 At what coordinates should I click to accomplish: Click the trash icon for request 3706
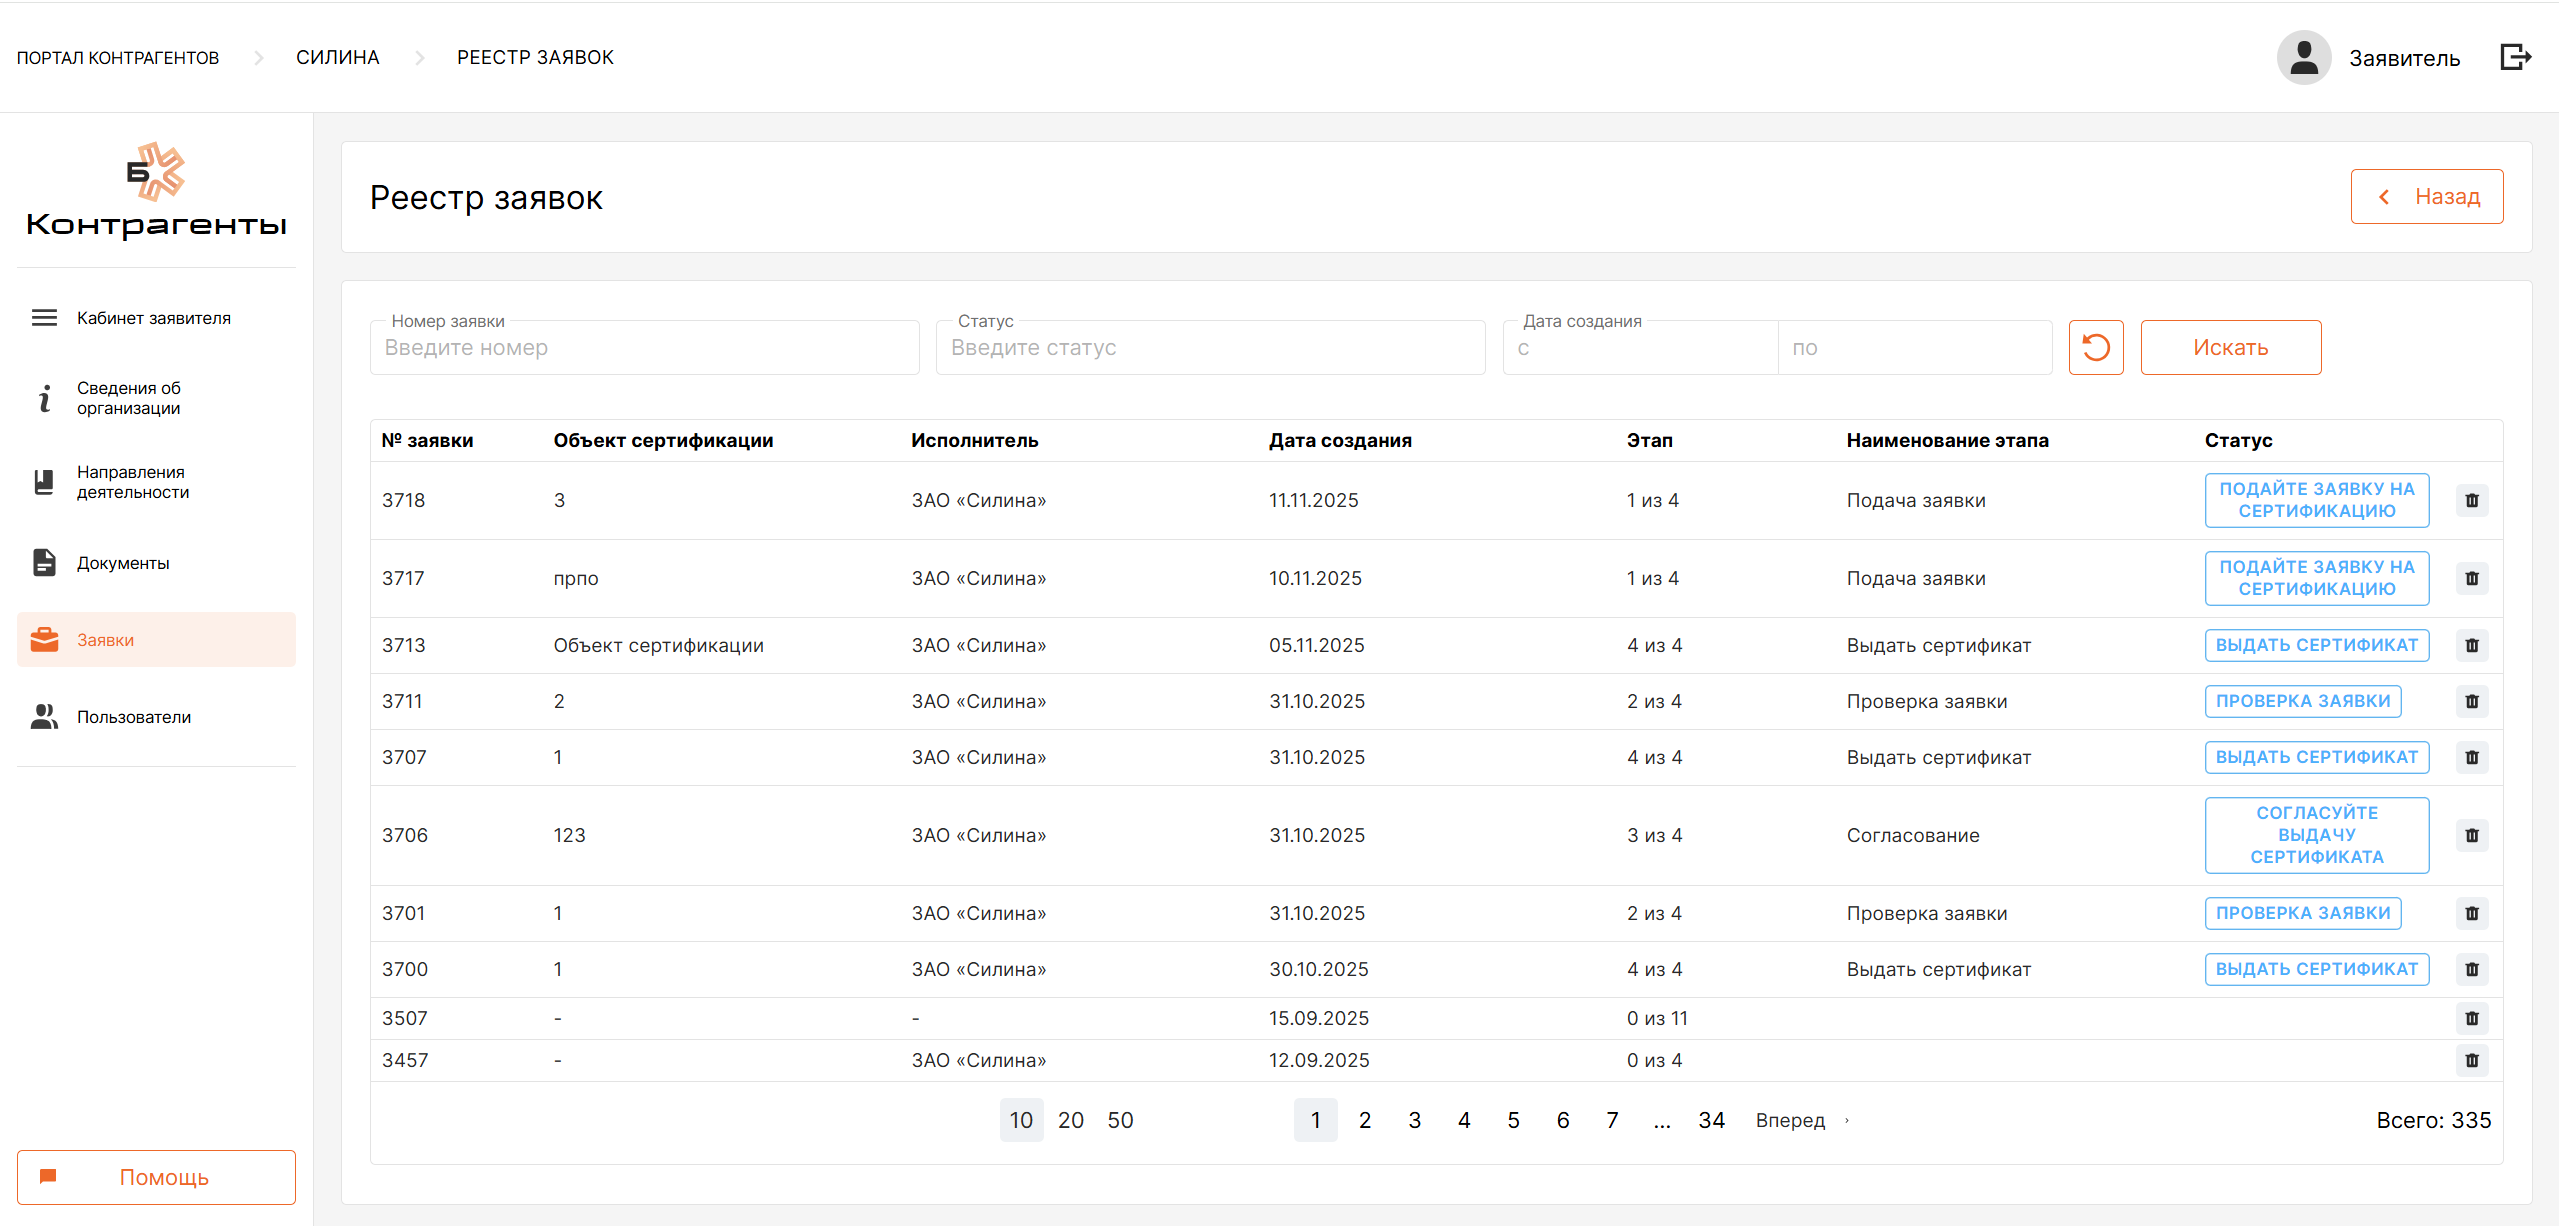tap(2471, 835)
